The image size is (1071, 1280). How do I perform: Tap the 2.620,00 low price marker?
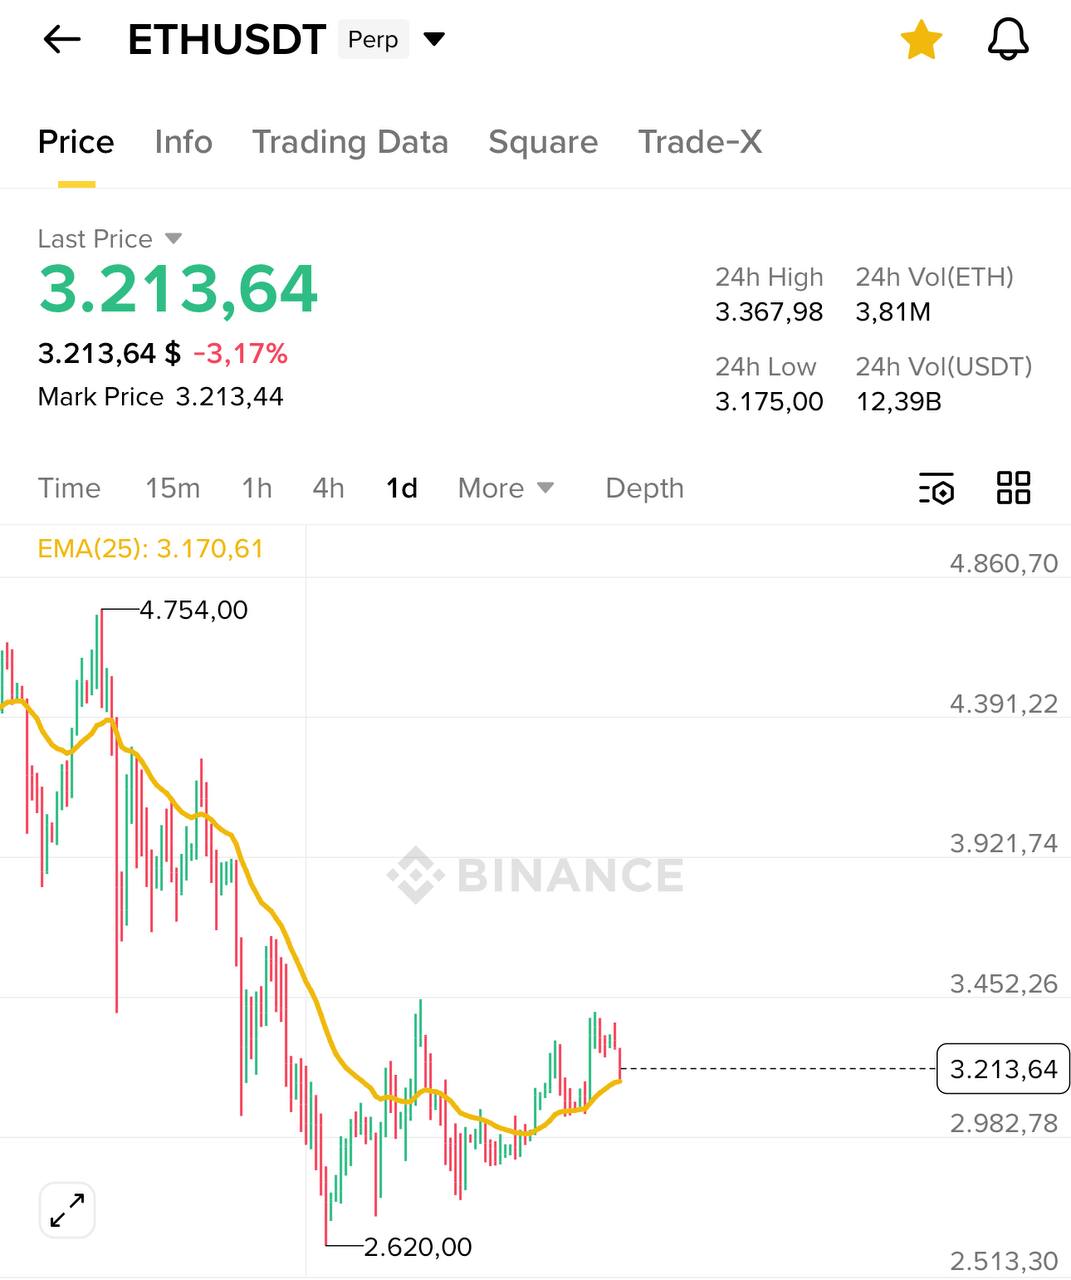(417, 1246)
